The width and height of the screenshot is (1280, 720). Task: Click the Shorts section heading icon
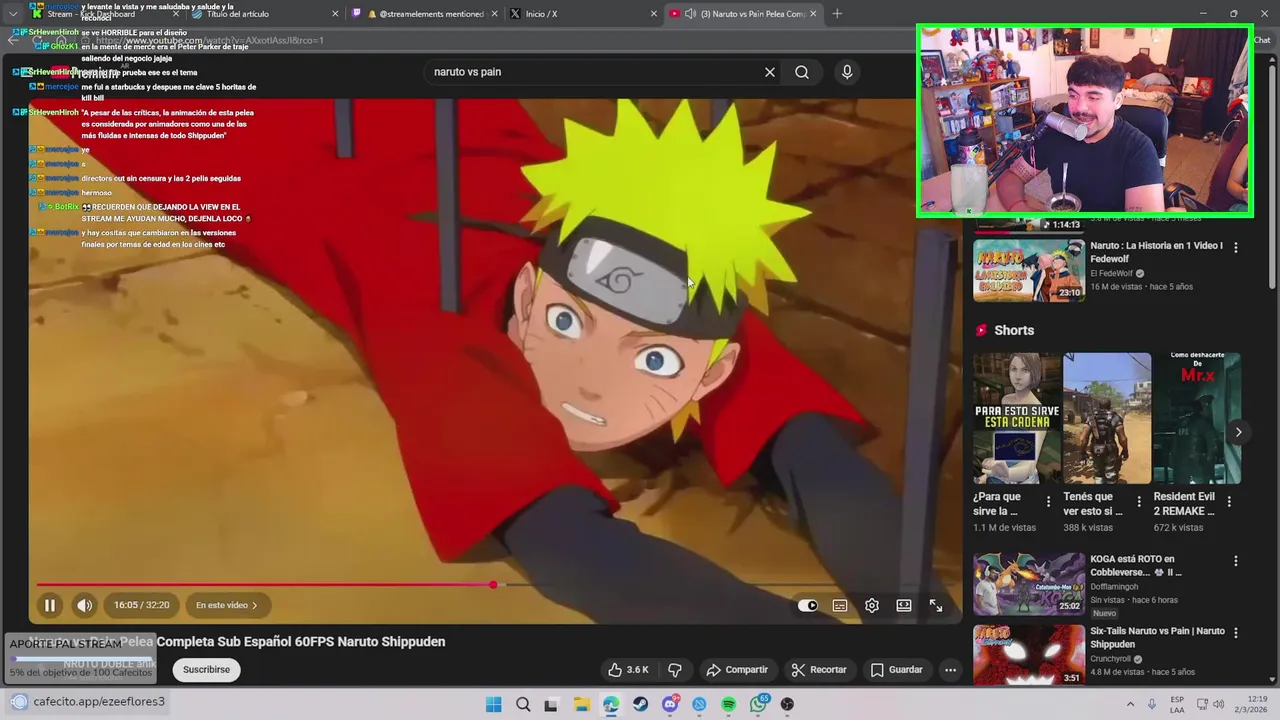tap(981, 330)
